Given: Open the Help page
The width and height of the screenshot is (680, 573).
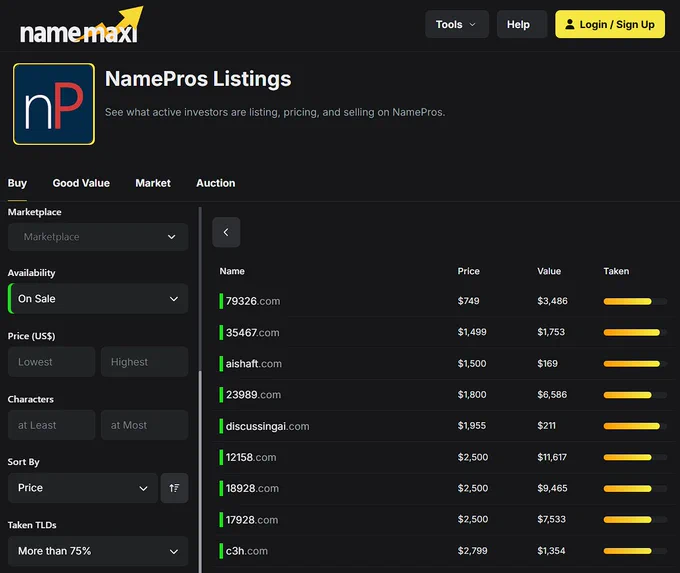Looking at the screenshot, I should (521, 24).
